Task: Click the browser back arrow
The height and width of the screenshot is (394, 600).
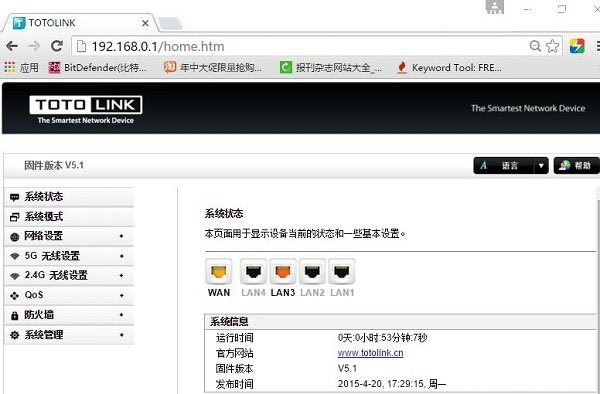Action: 12,46
